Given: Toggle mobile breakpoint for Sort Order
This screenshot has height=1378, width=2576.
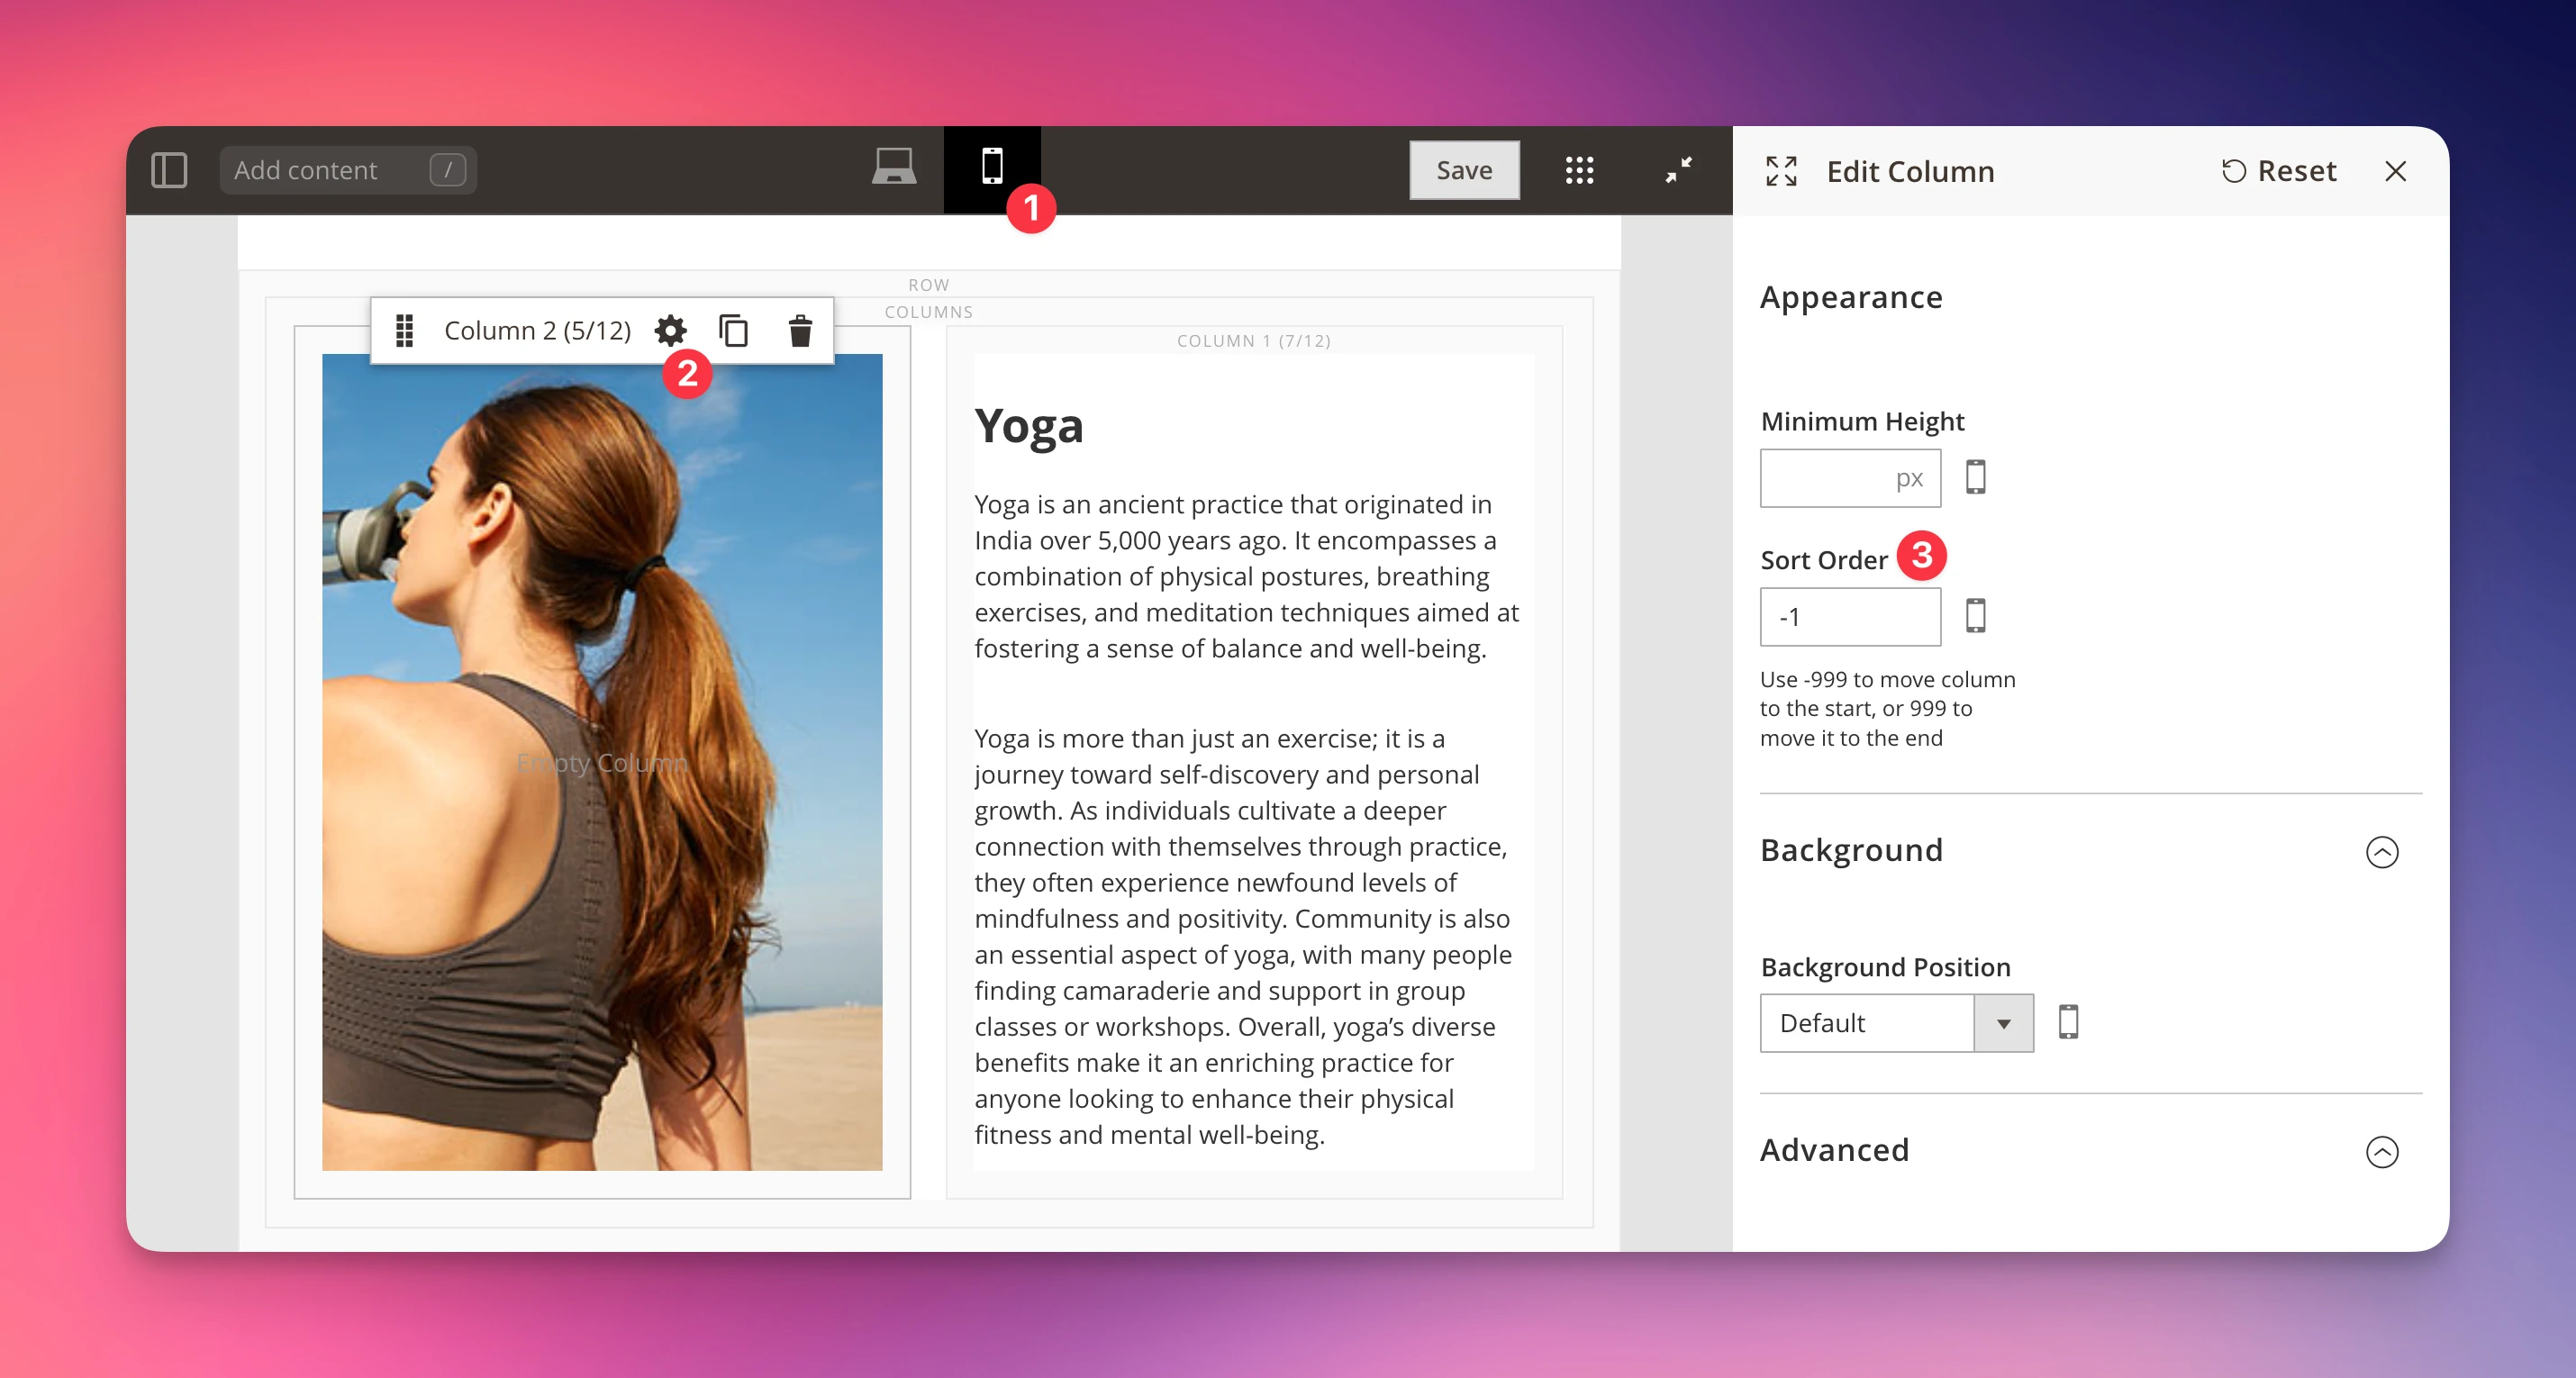Looking at the screenshot, I should click(1975, 616).
